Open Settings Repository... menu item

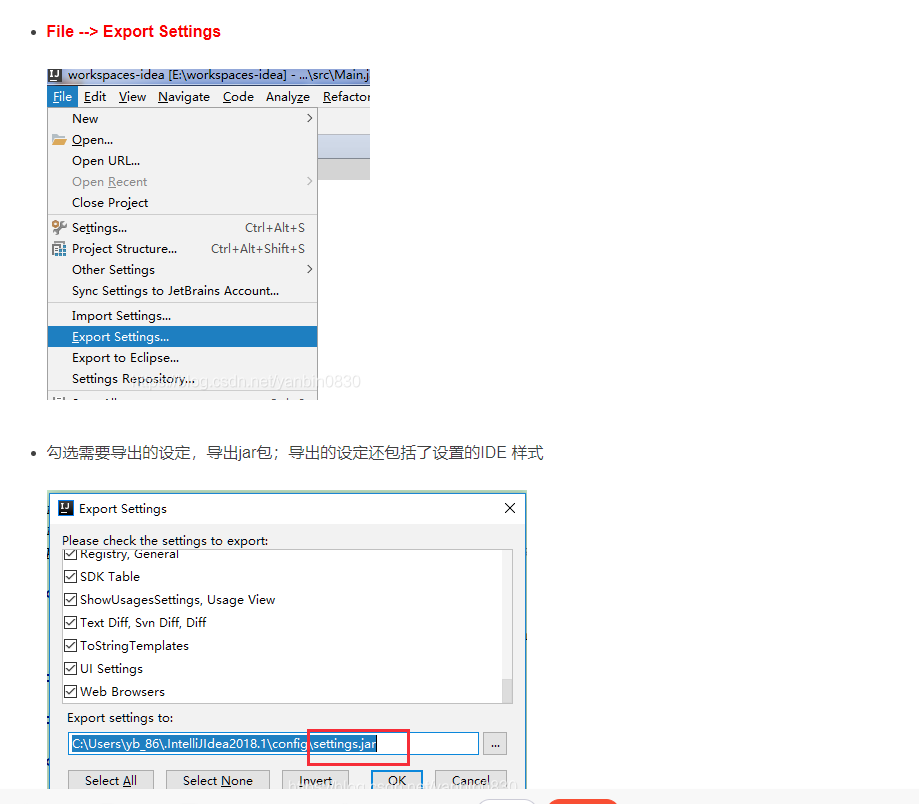coord(182,379)
